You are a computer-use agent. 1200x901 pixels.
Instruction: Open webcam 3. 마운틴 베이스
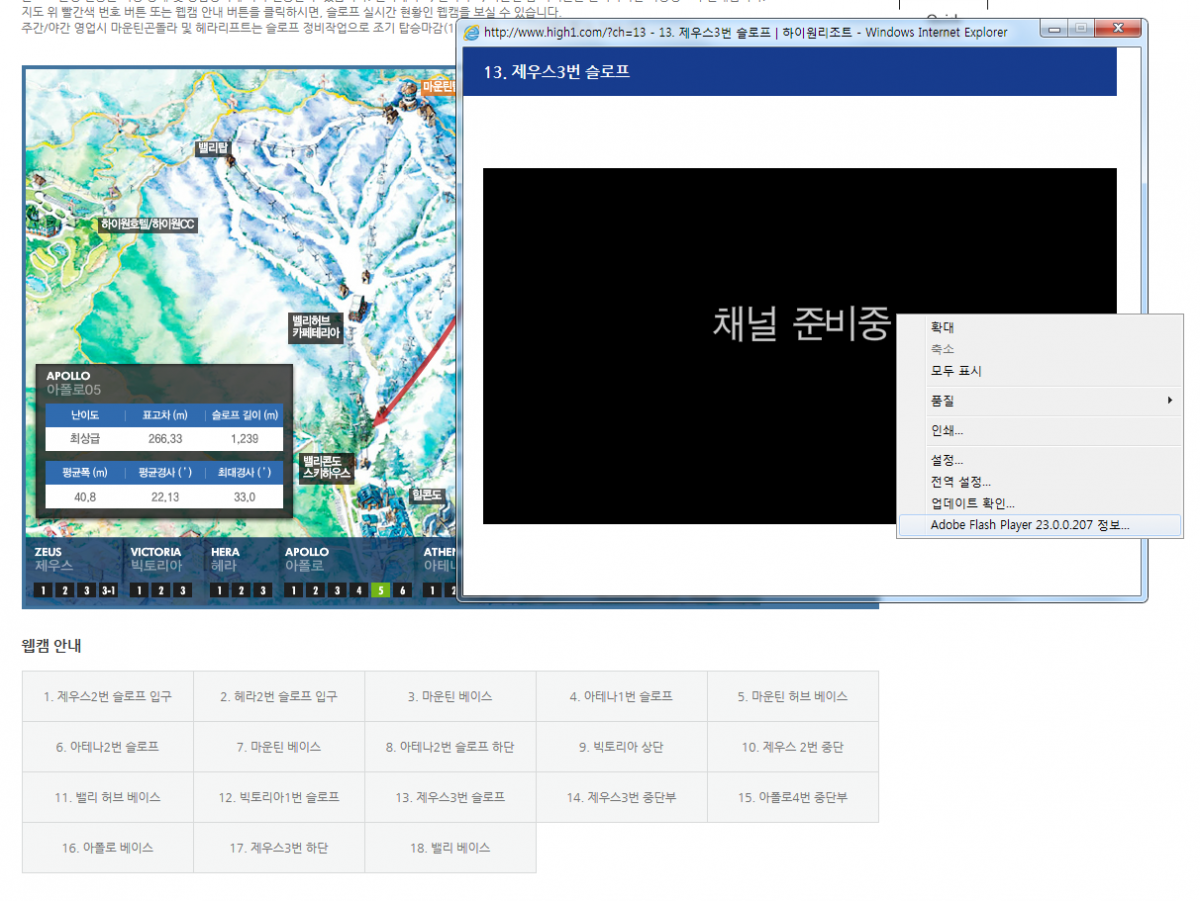point(450,696)
